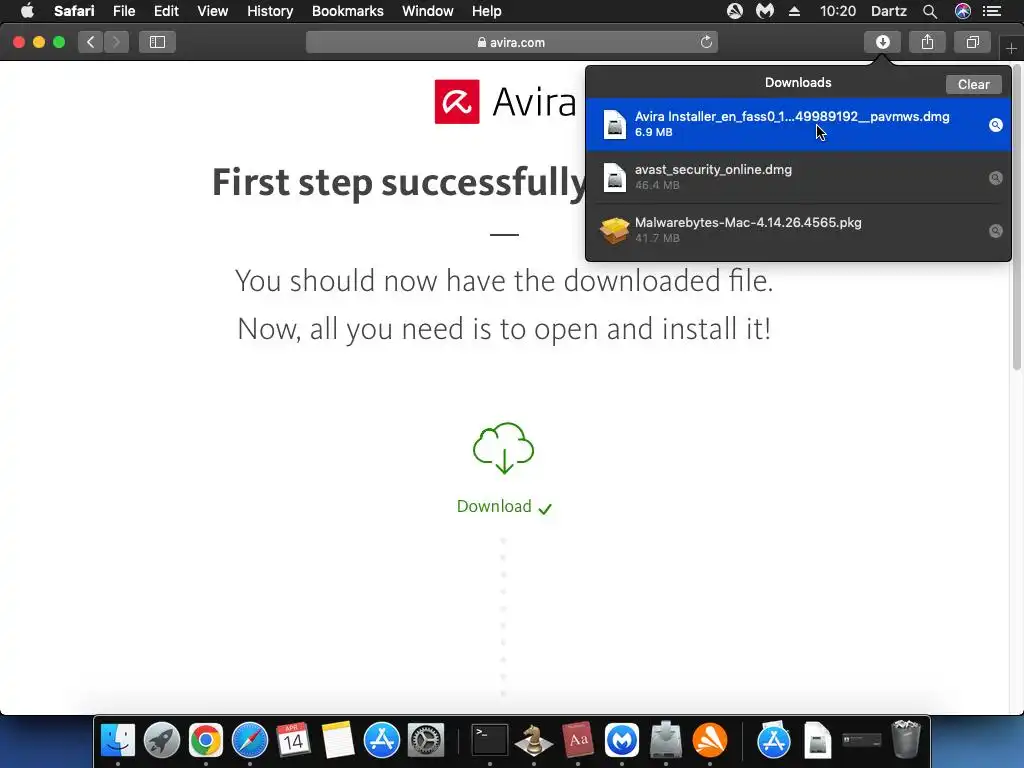Open the File menu
Viewport: 1024px width, 768px height.
pyautogui.click(x=123, y=11)
